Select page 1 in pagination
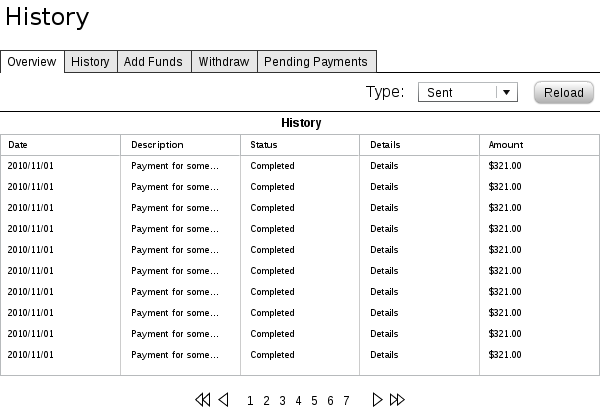The width and height of the screenshot is (604, 408). click(x=250, y=401)
